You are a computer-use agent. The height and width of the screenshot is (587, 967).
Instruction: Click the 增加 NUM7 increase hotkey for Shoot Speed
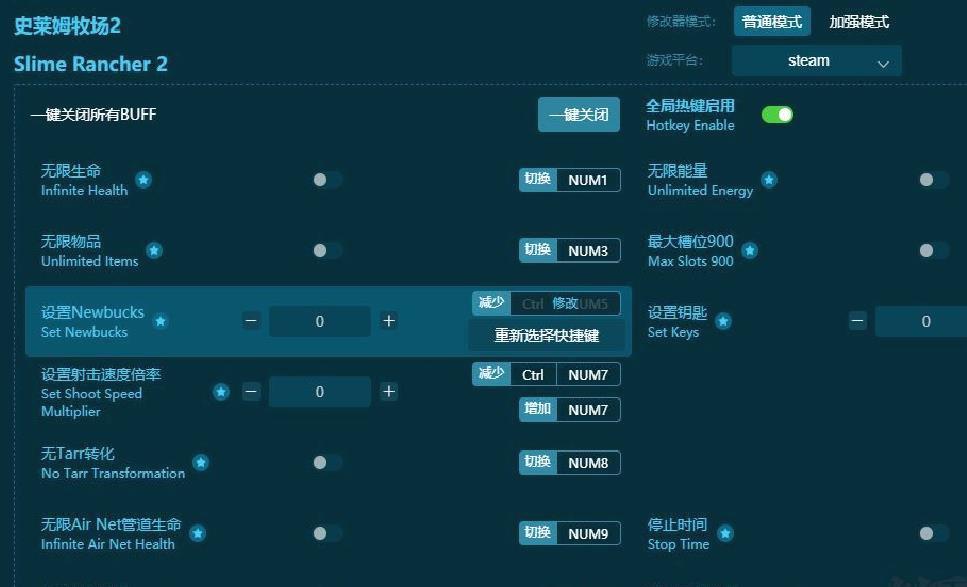pos(570,410)
